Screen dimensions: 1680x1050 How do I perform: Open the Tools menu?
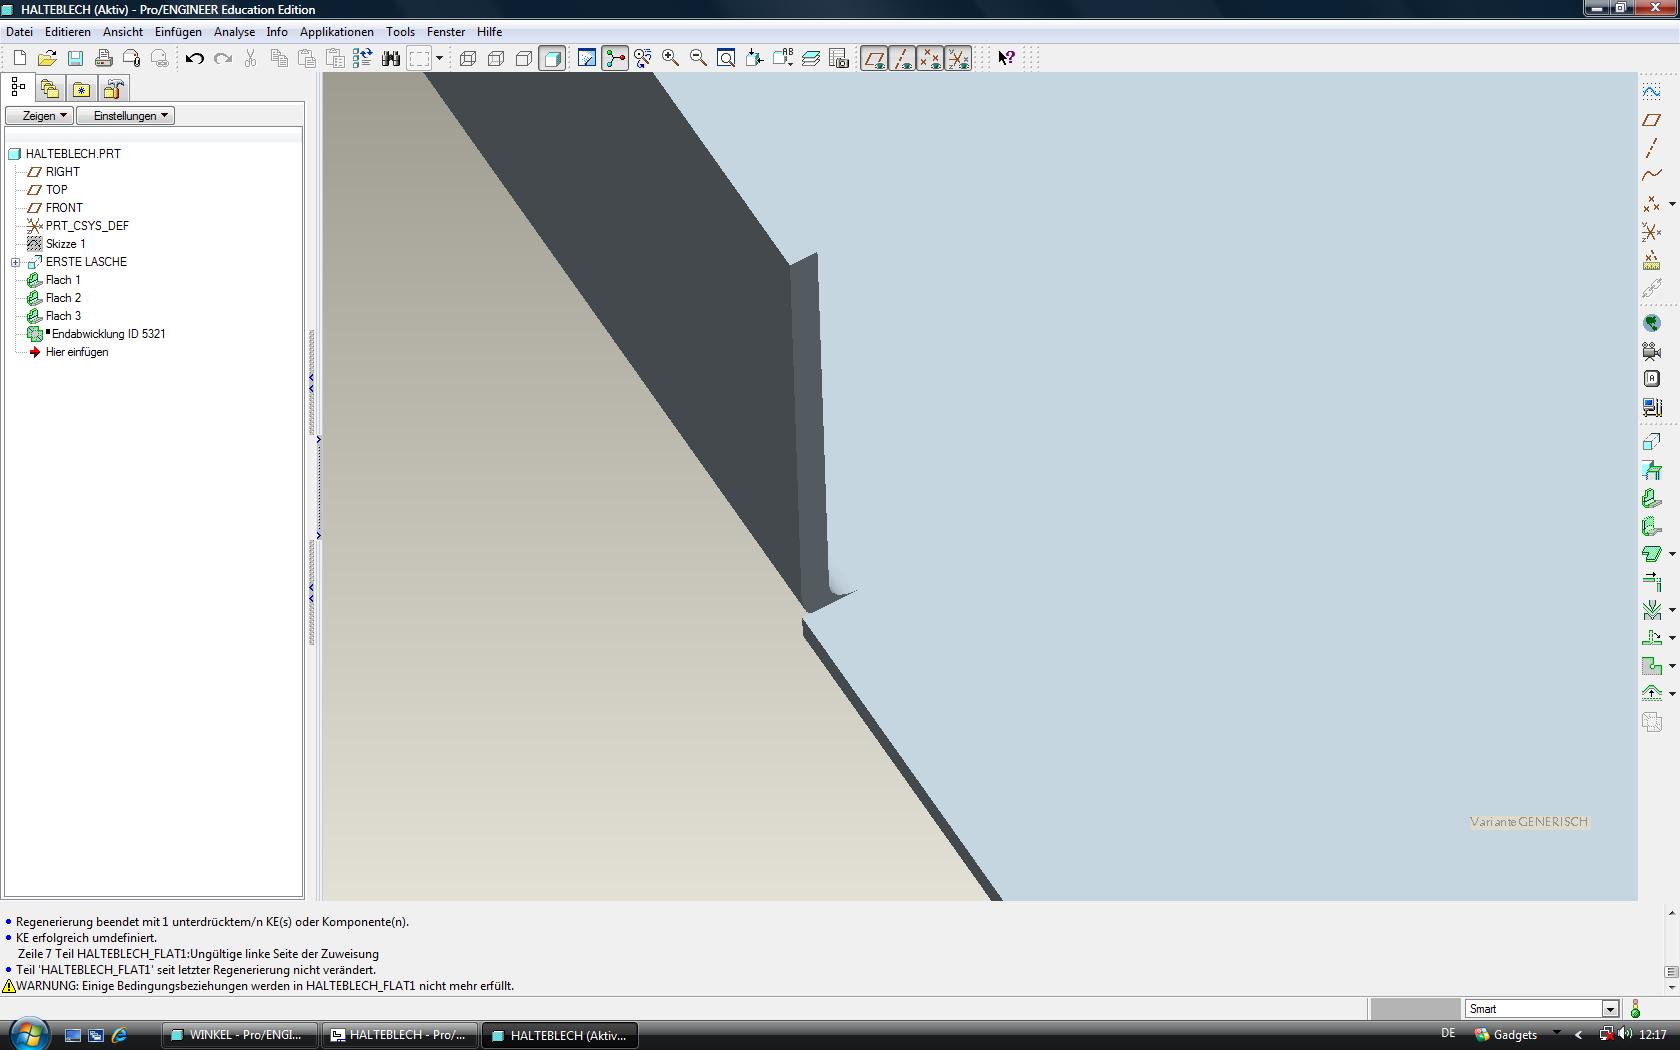pyautogui.click(x=400, y=32)
